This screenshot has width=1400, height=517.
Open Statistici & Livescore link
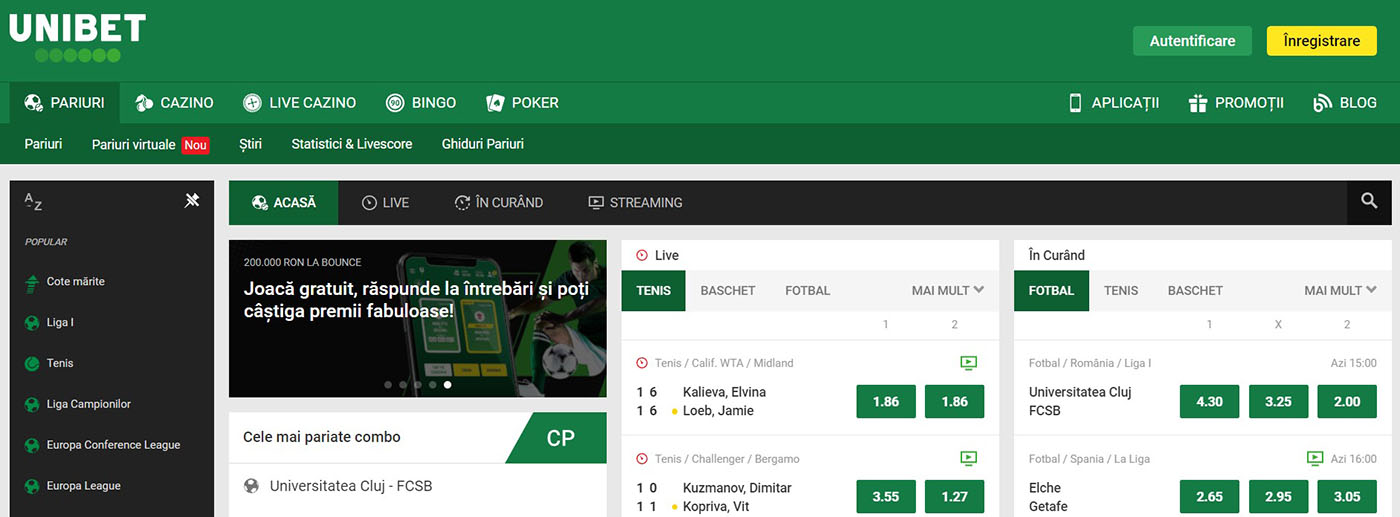click(352, 144)
